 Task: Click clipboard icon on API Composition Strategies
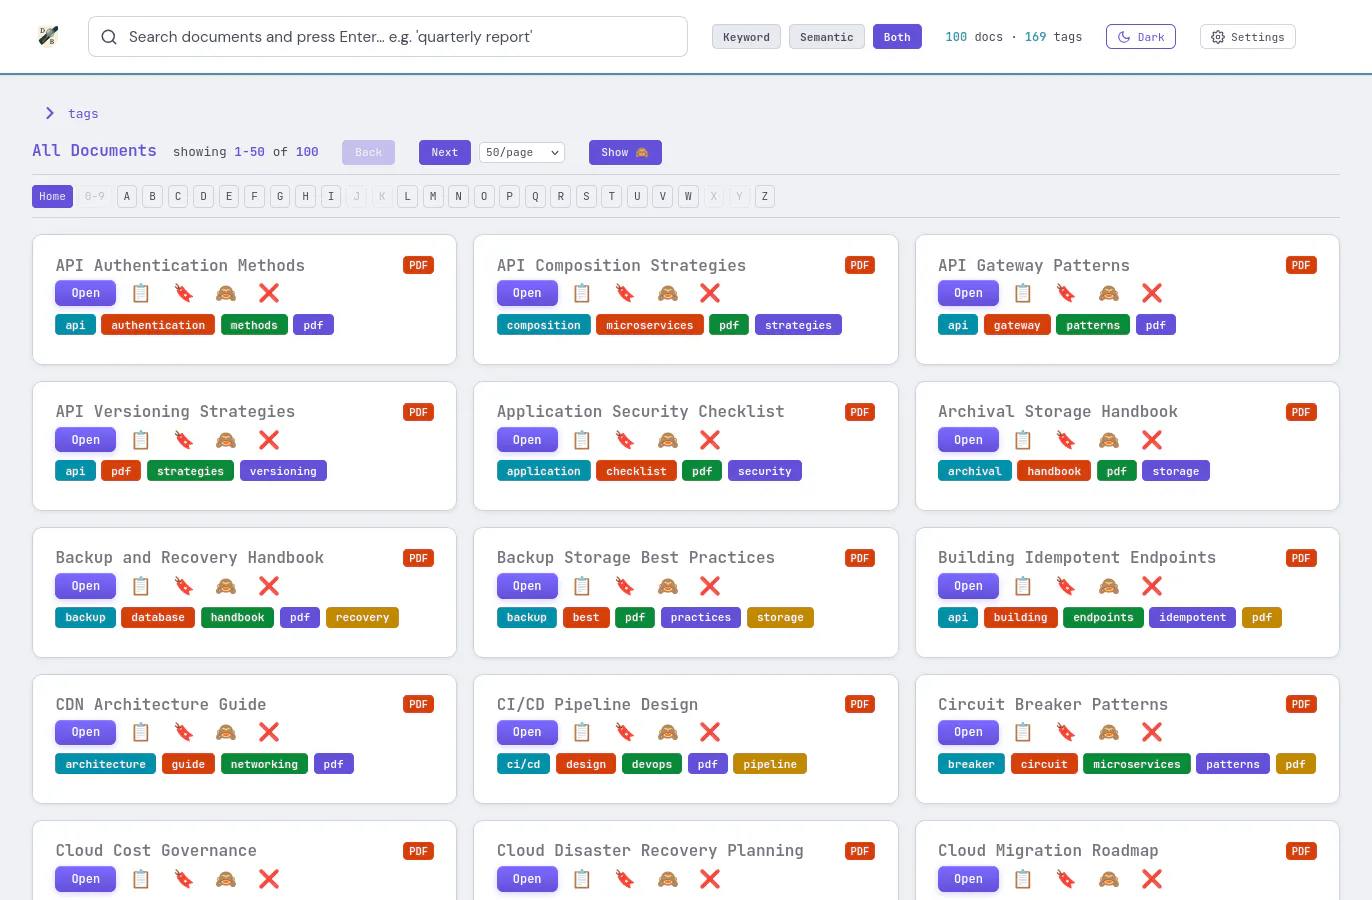coord(582,293)
